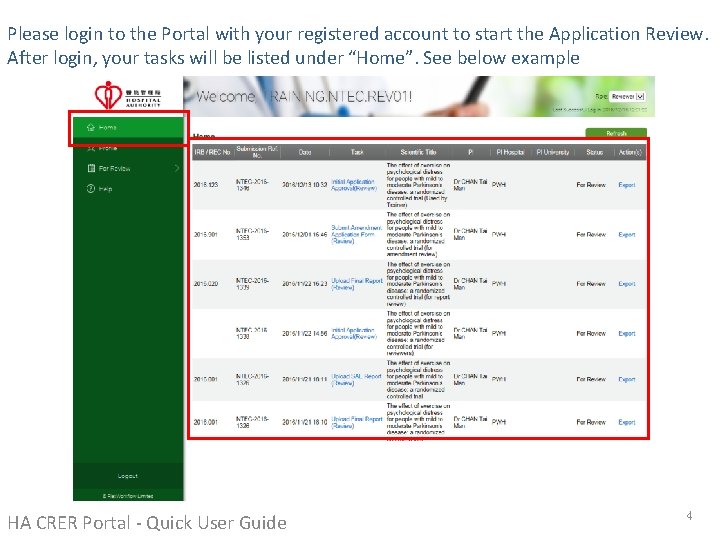720x540 pixels.
Task: Click the HA CRER Portal footer text
Action: point(147,523)
